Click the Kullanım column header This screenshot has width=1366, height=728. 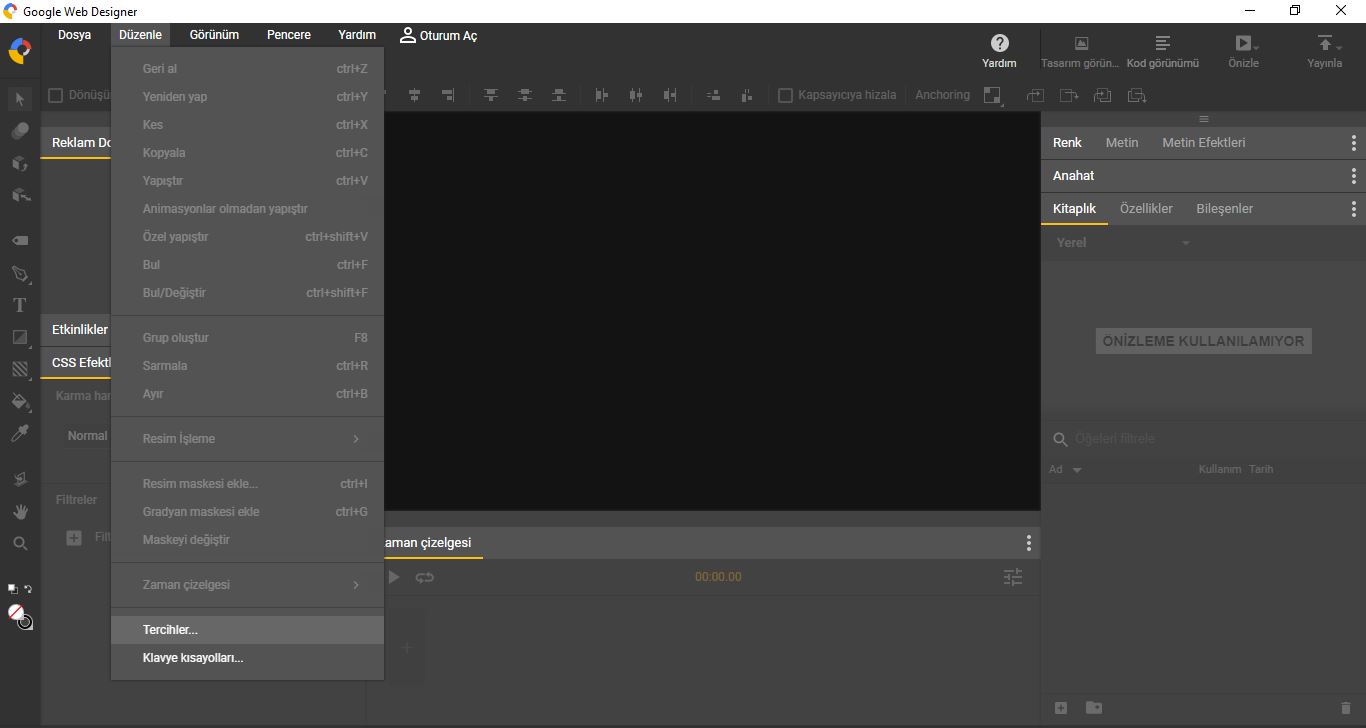1219,469
